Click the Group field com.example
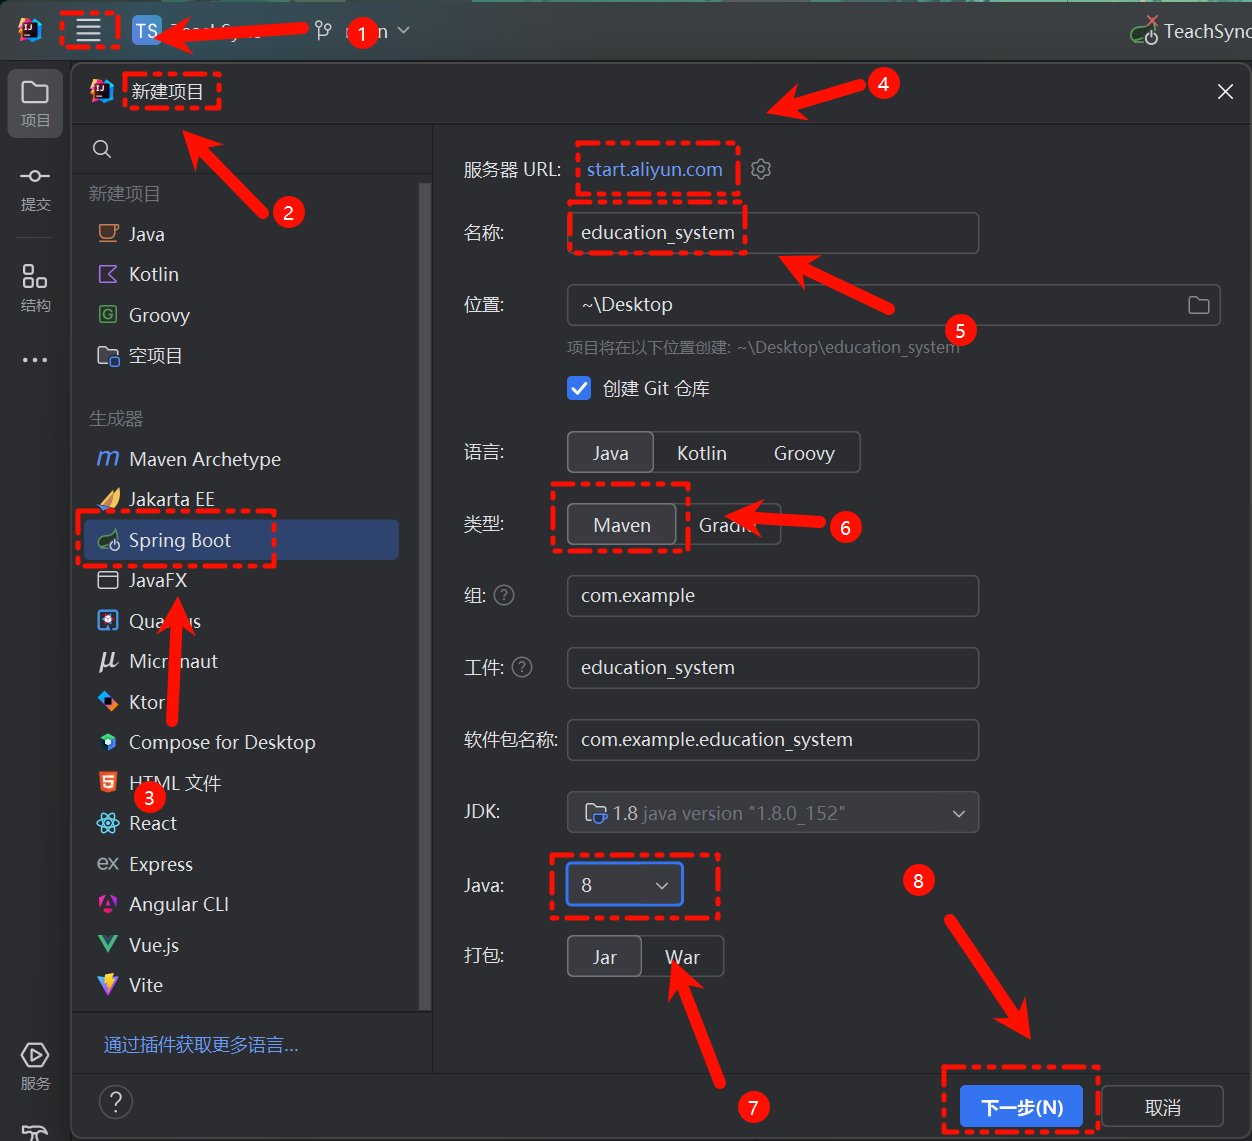1252x1141 pixels. (773, 596)
